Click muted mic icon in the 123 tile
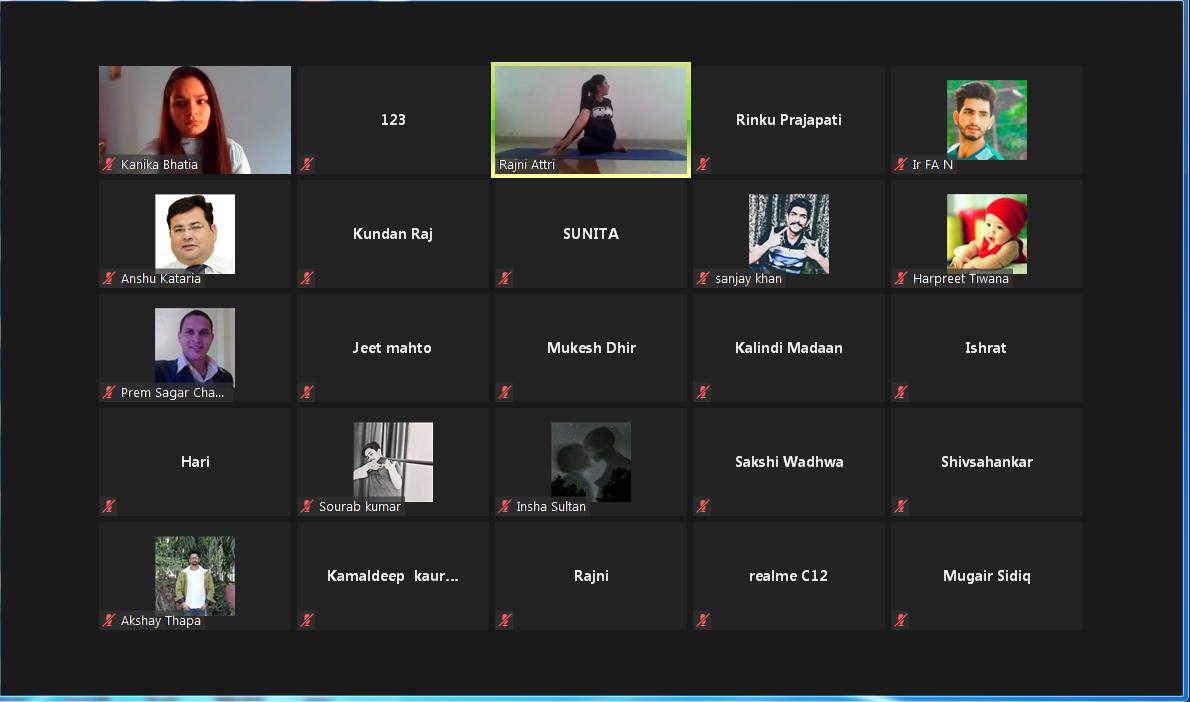This screenshot has height=702, width=1190. (307, 164)
